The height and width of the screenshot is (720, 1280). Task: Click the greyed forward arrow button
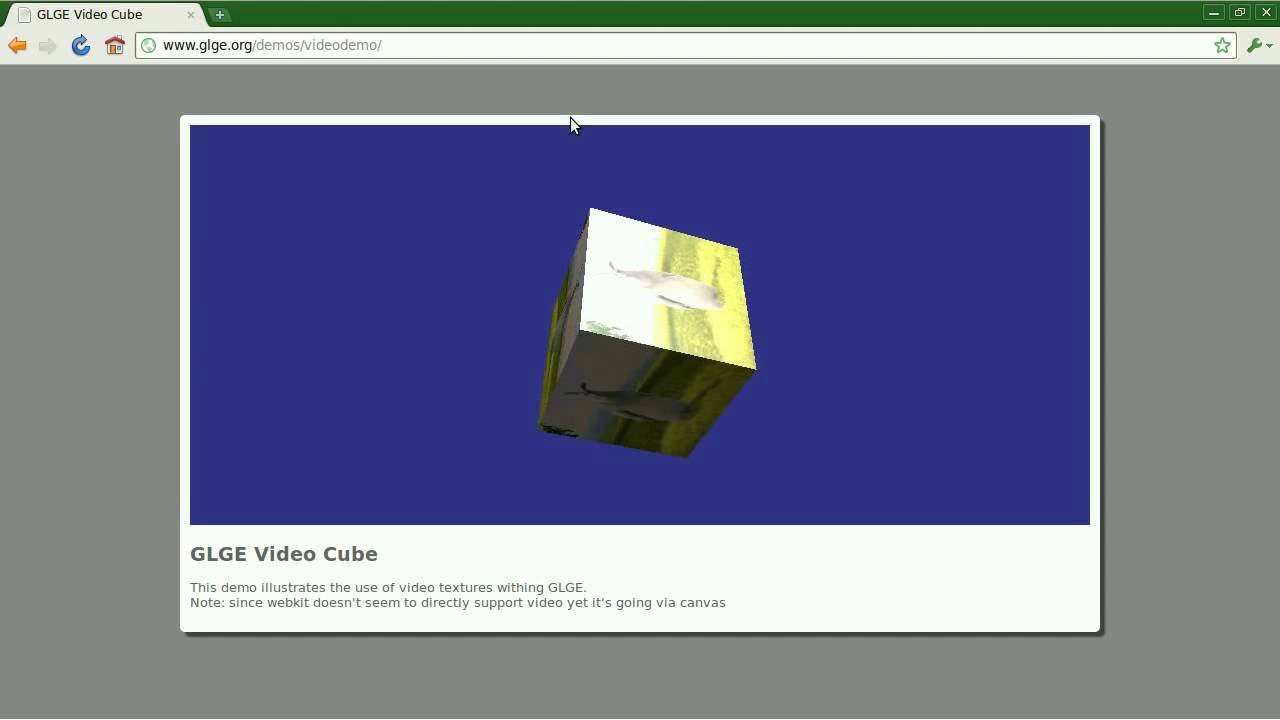(47, 45)
